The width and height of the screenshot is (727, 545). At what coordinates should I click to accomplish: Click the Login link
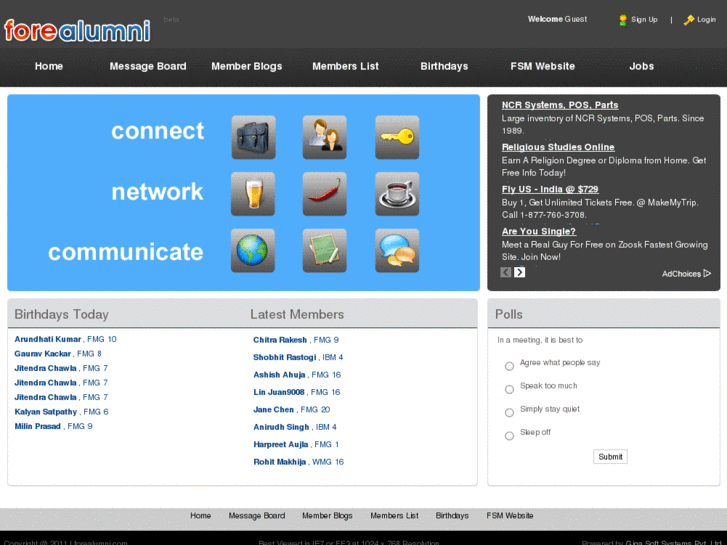(x=706, y=19)
